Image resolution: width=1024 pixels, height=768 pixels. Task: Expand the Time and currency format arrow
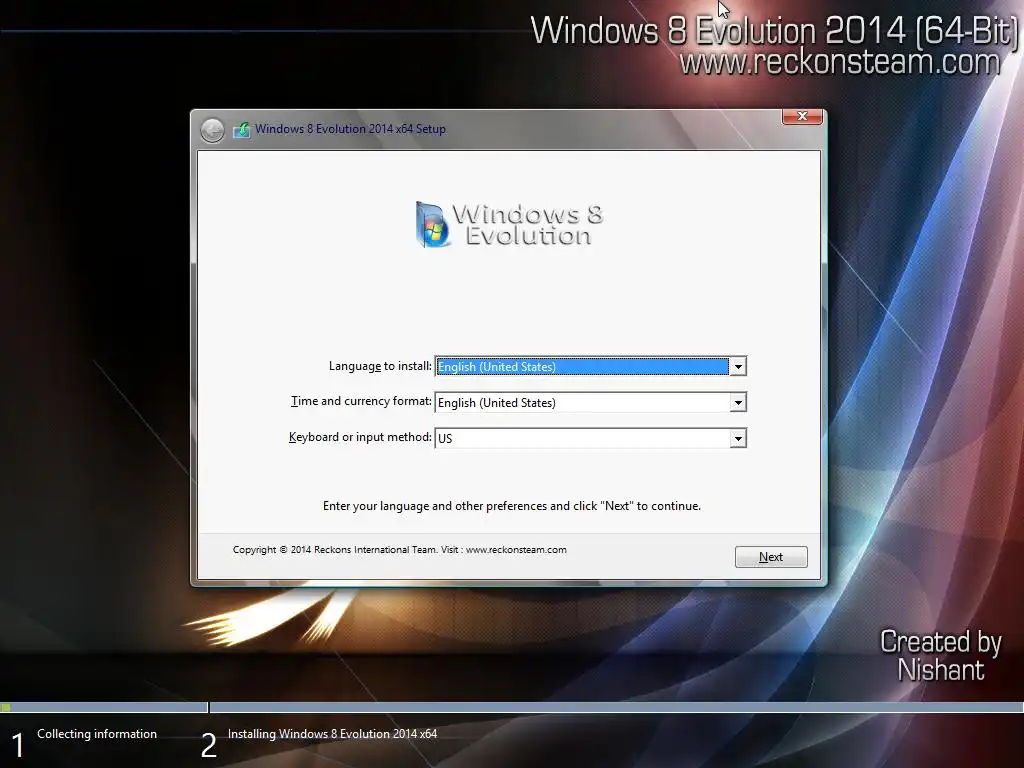(x=738, y=402)
